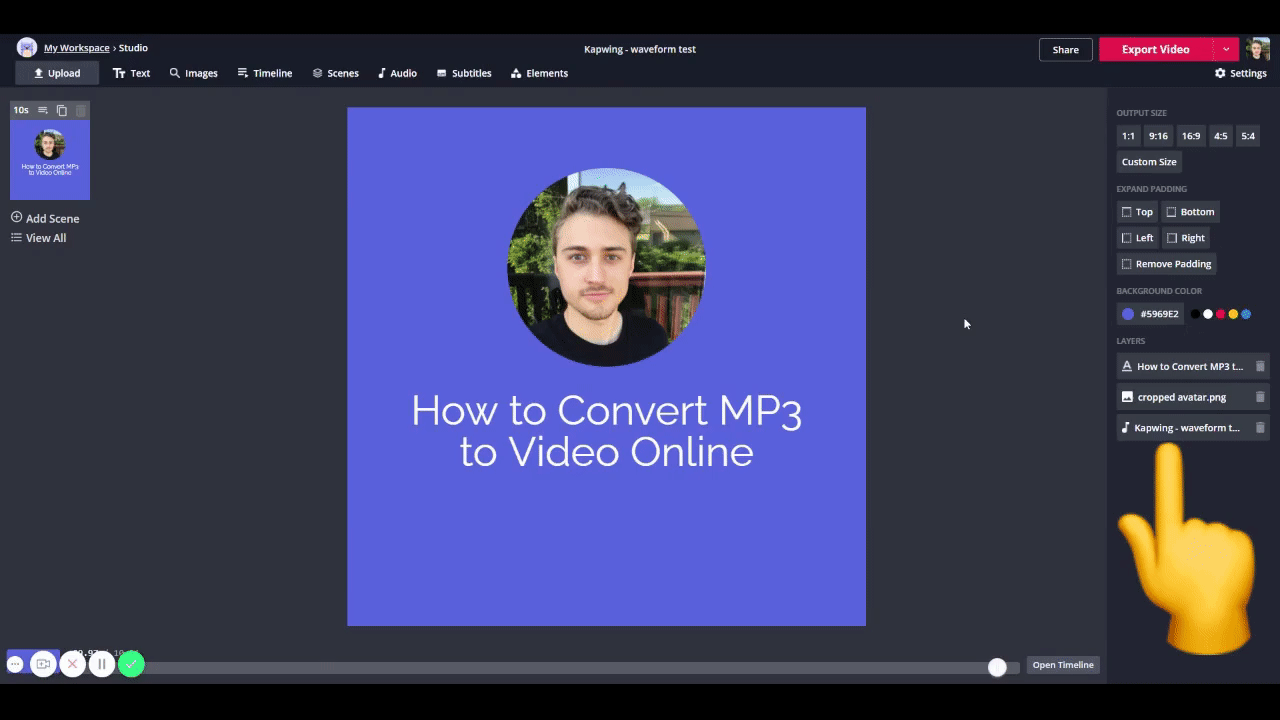Click the Share button
Viewport: 1280px width, 720px height.
[x=1065, y=49]
